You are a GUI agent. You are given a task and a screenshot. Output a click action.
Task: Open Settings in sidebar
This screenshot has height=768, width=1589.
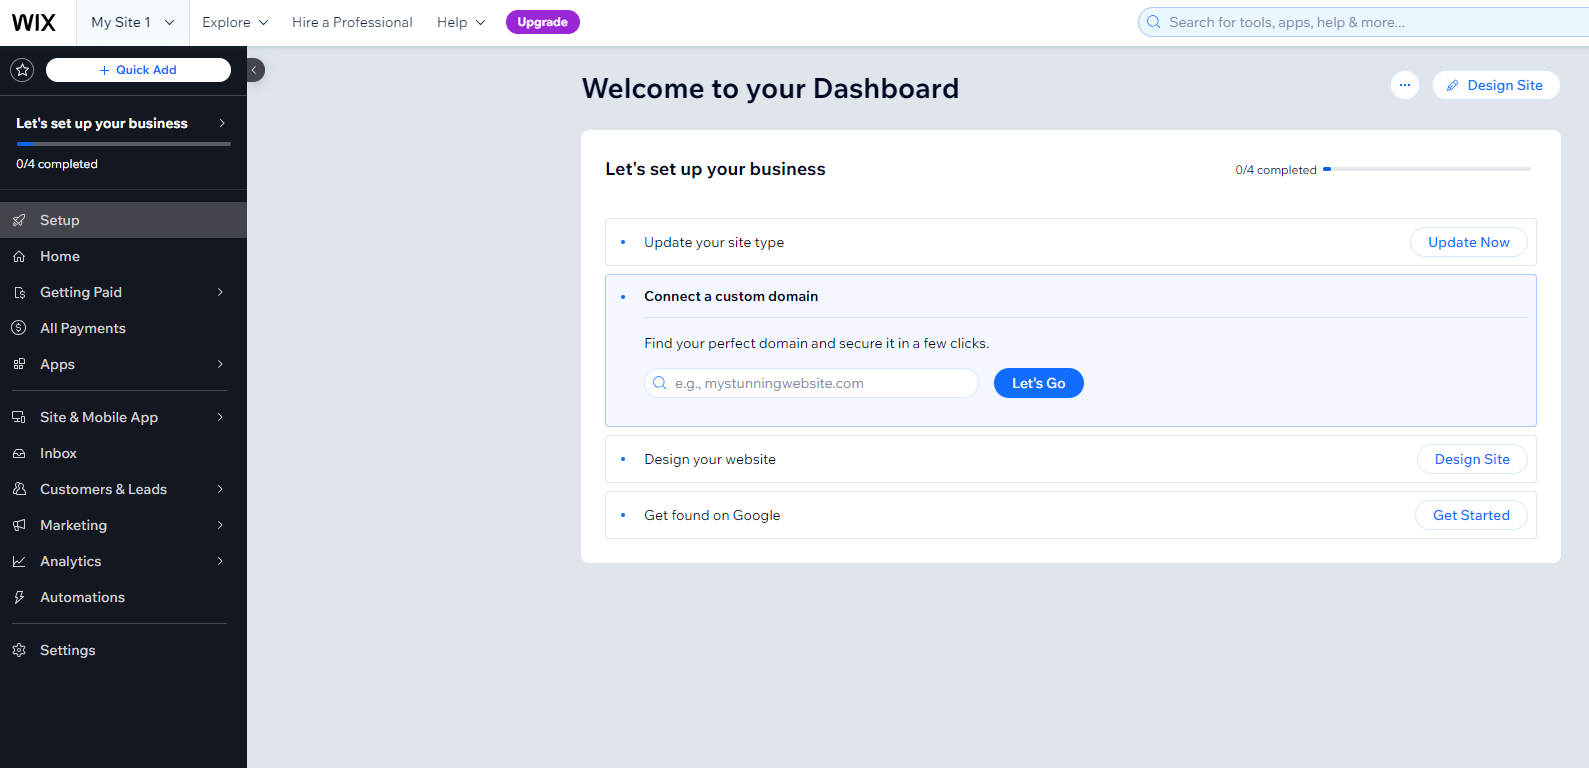(123, 650)
